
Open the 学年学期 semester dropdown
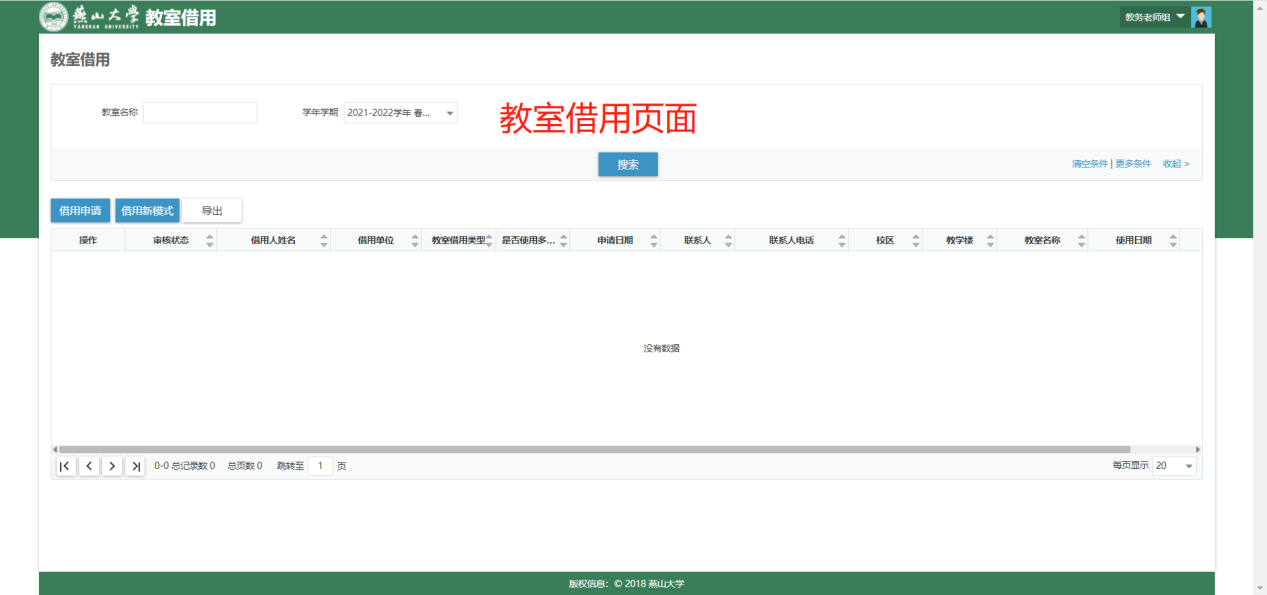pos(400,113)
